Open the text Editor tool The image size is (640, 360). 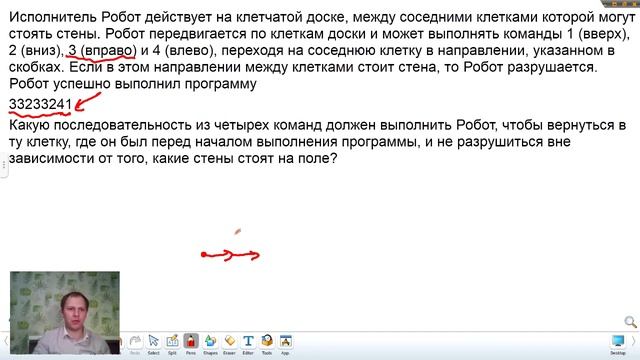[248, 342]
